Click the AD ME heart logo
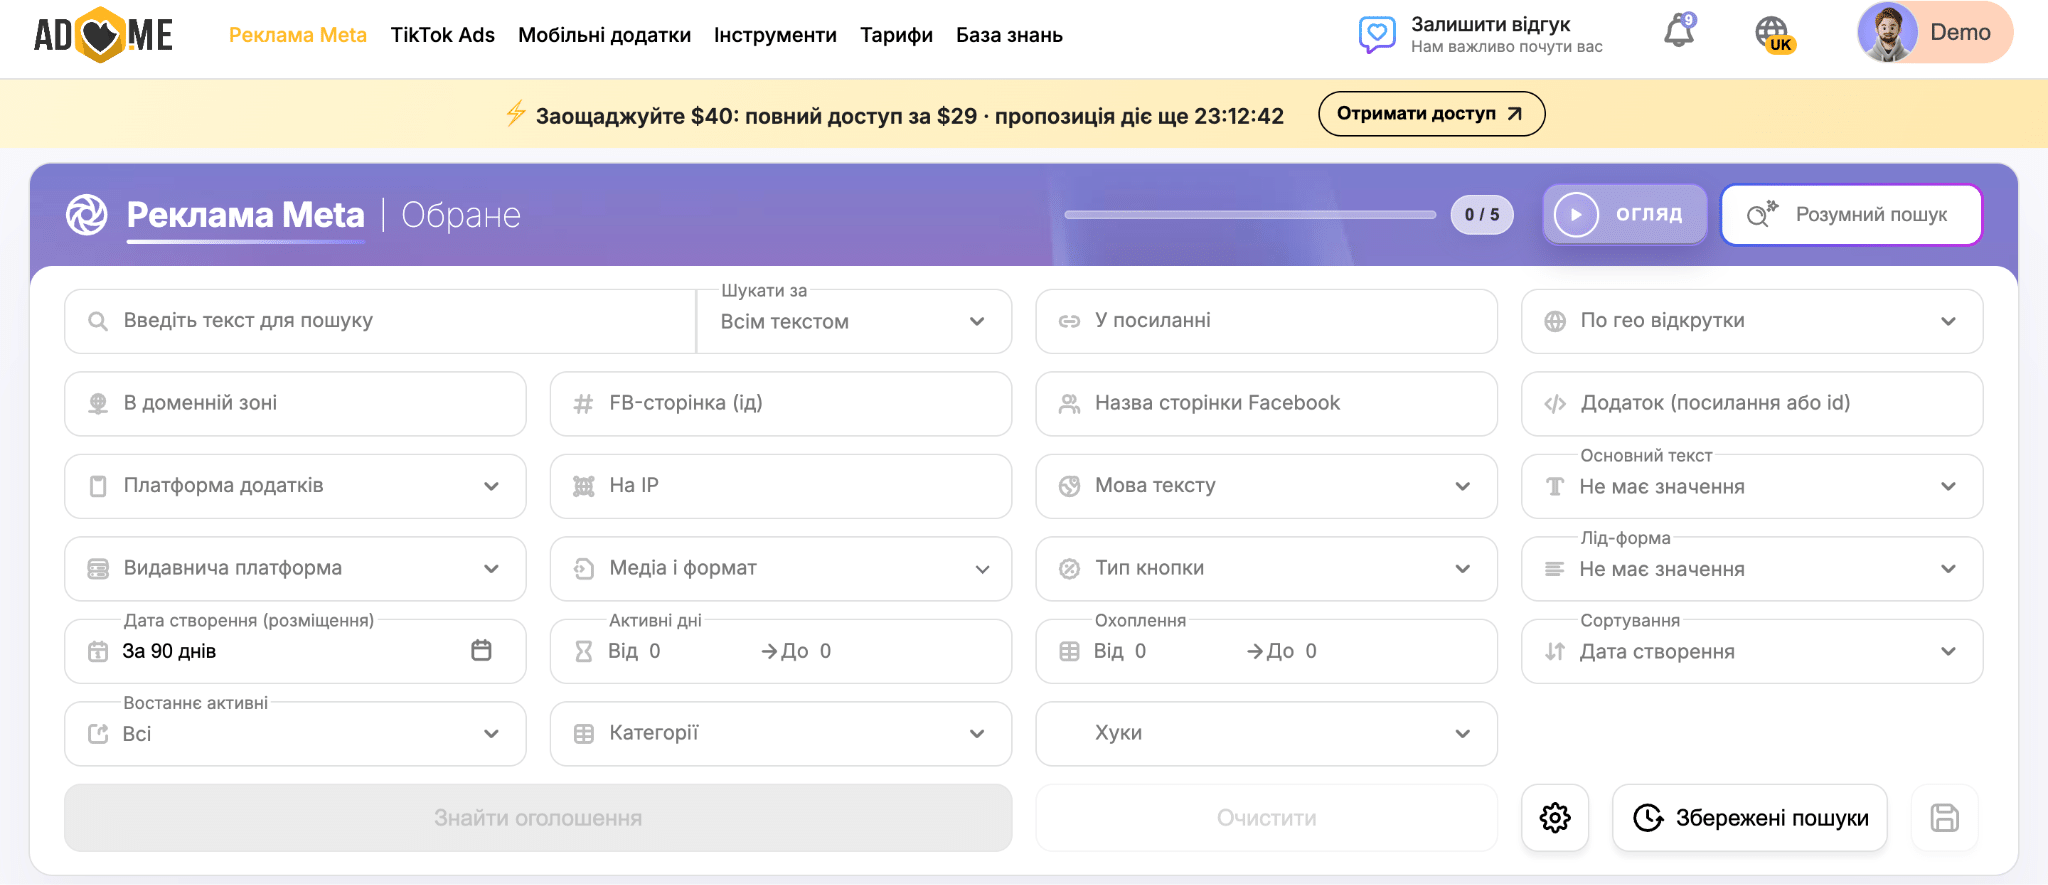 [x=103, y=35]
